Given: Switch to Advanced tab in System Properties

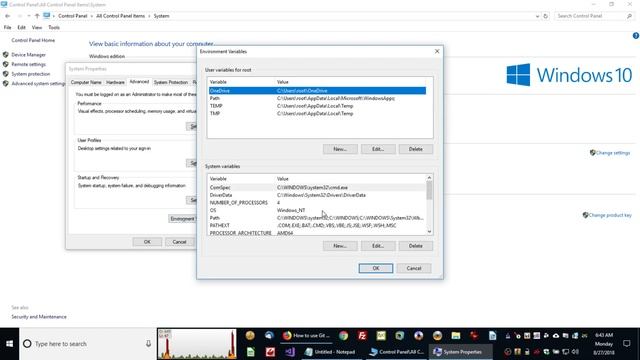Looking at the screenshot, I should pos(139,82).
